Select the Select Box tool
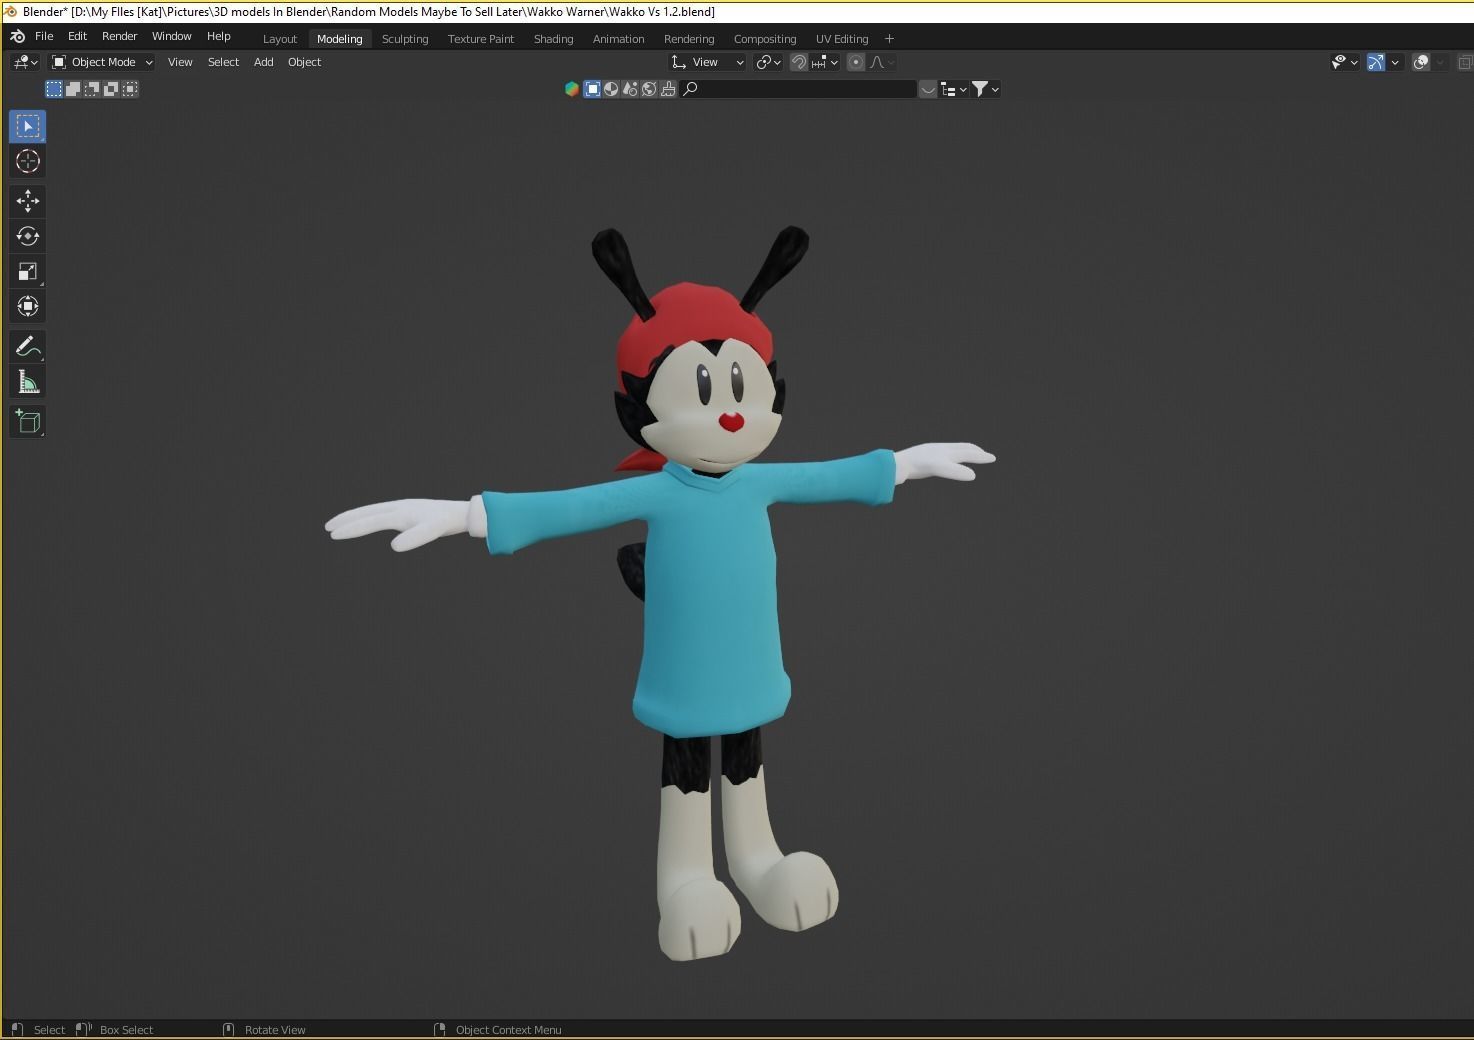This screenshot has width=1474, height=1040. pyautogui.click(x=28, y=126)
